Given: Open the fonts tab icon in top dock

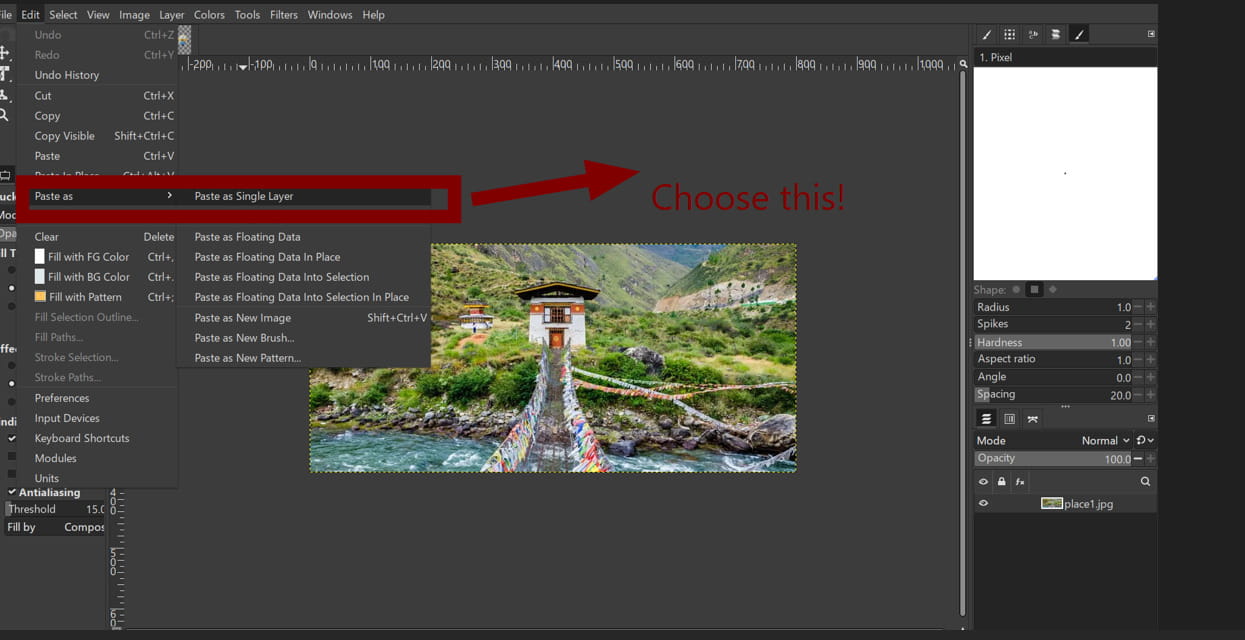Looking at the screenshot, I should [1033, 34].
